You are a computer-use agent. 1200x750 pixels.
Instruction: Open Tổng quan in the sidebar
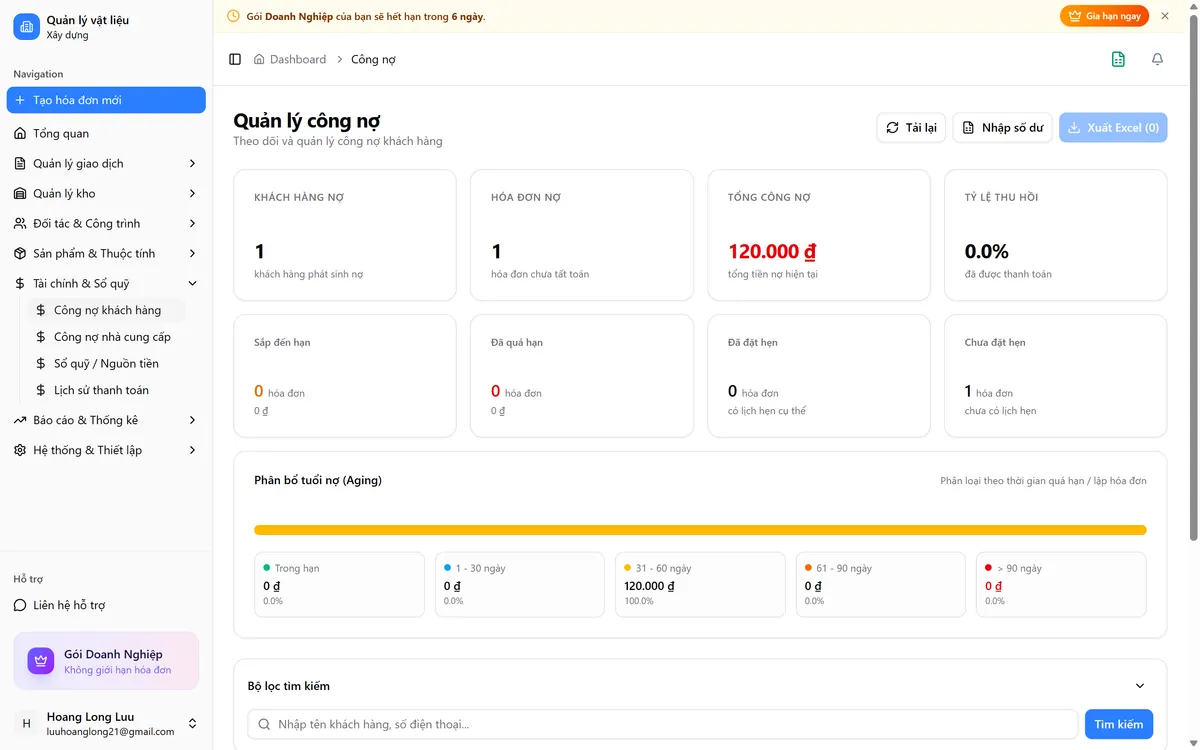click(x=106, y=133)
